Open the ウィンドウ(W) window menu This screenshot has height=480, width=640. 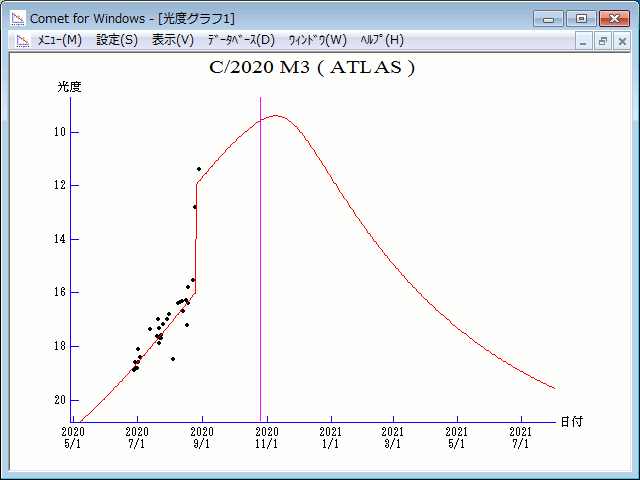317,40
